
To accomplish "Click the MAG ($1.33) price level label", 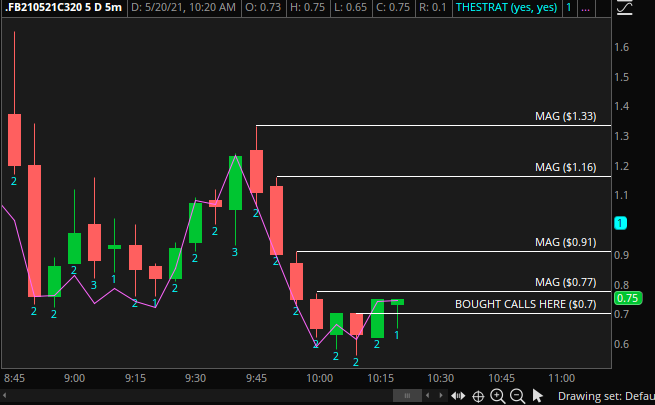I will [566, 116].
